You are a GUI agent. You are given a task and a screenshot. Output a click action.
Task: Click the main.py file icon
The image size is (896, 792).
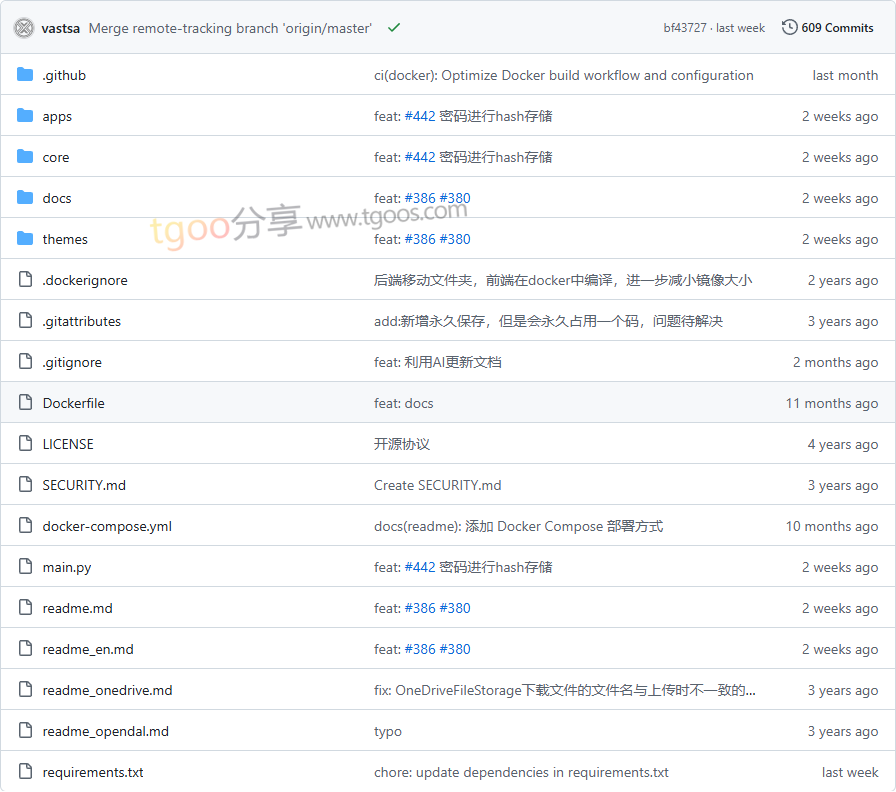[x=26, y=567]
